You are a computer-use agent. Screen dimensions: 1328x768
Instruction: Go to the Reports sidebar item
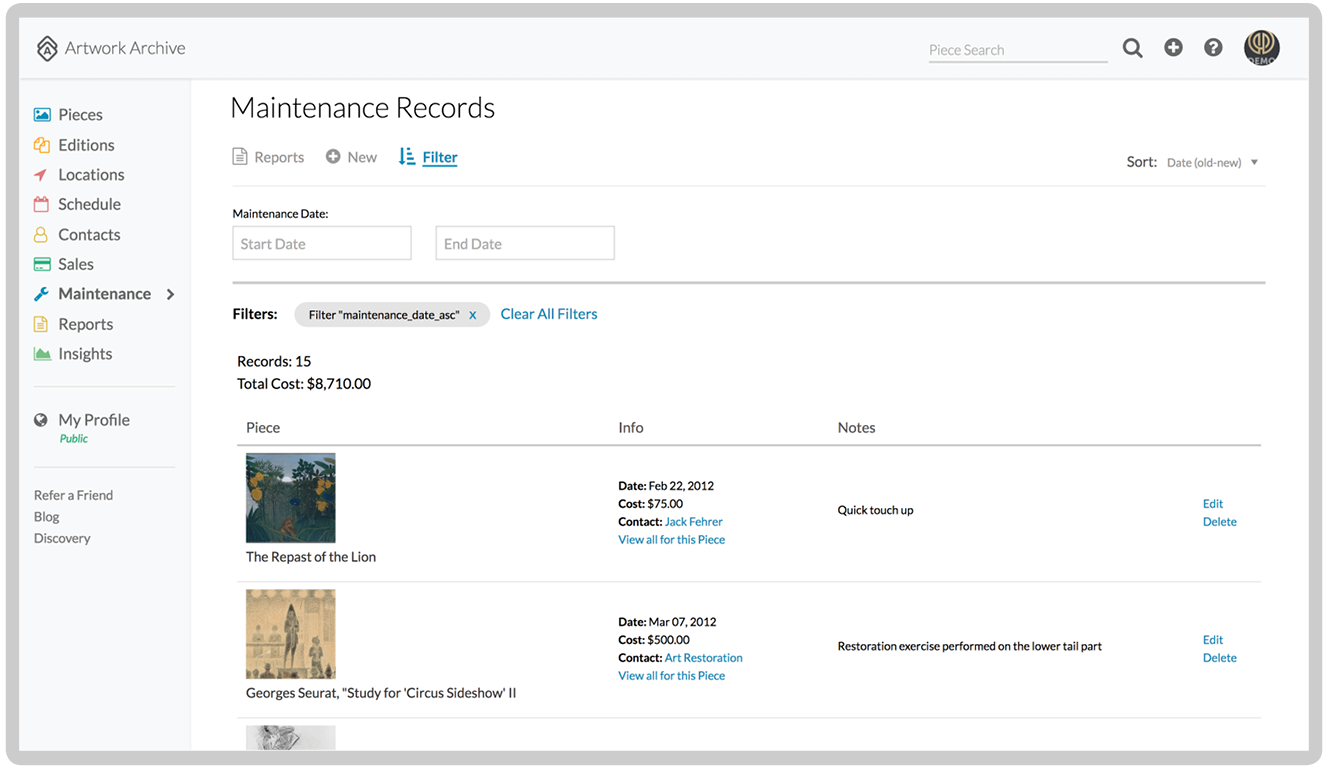[87, 323]
